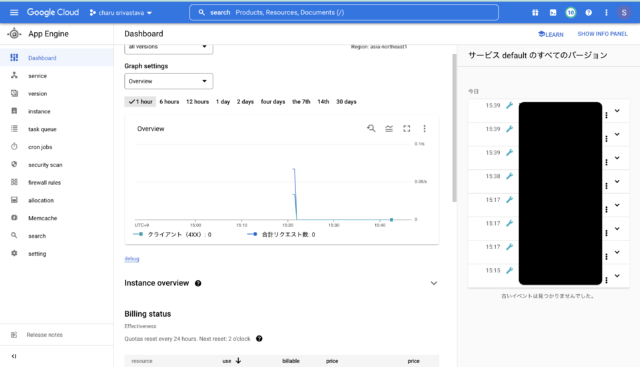Focus the Products, Resources, Documents search box
Image resolution: width=640 pixels, height=367 pixels.
[x=344, y=12]
